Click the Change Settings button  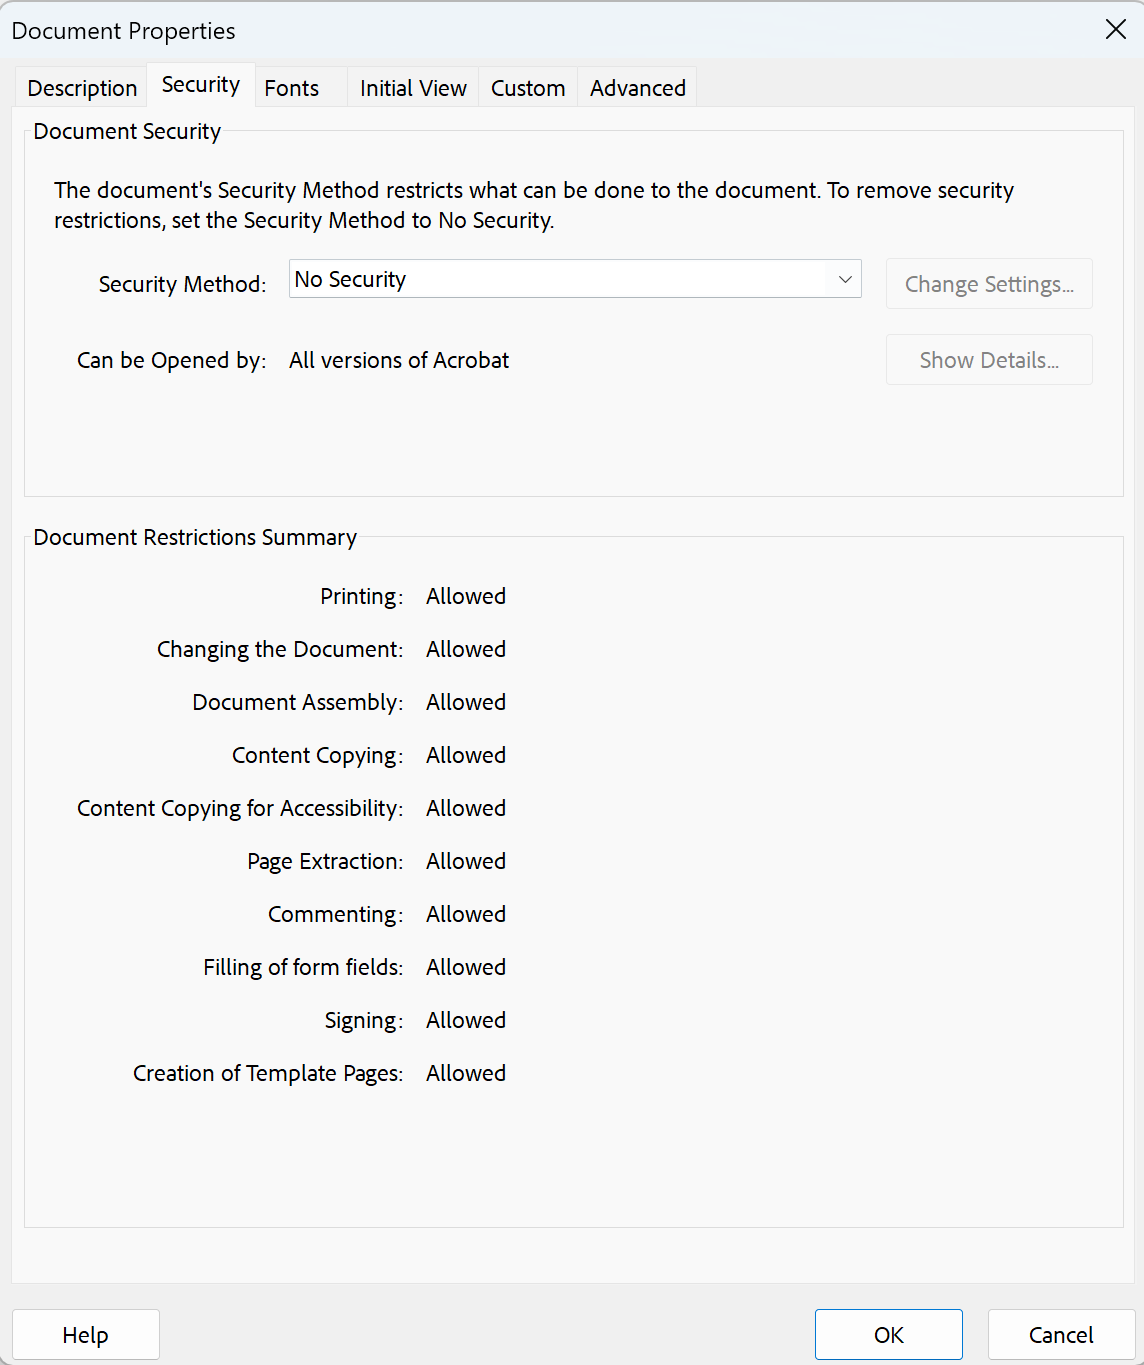click(989, 284)
